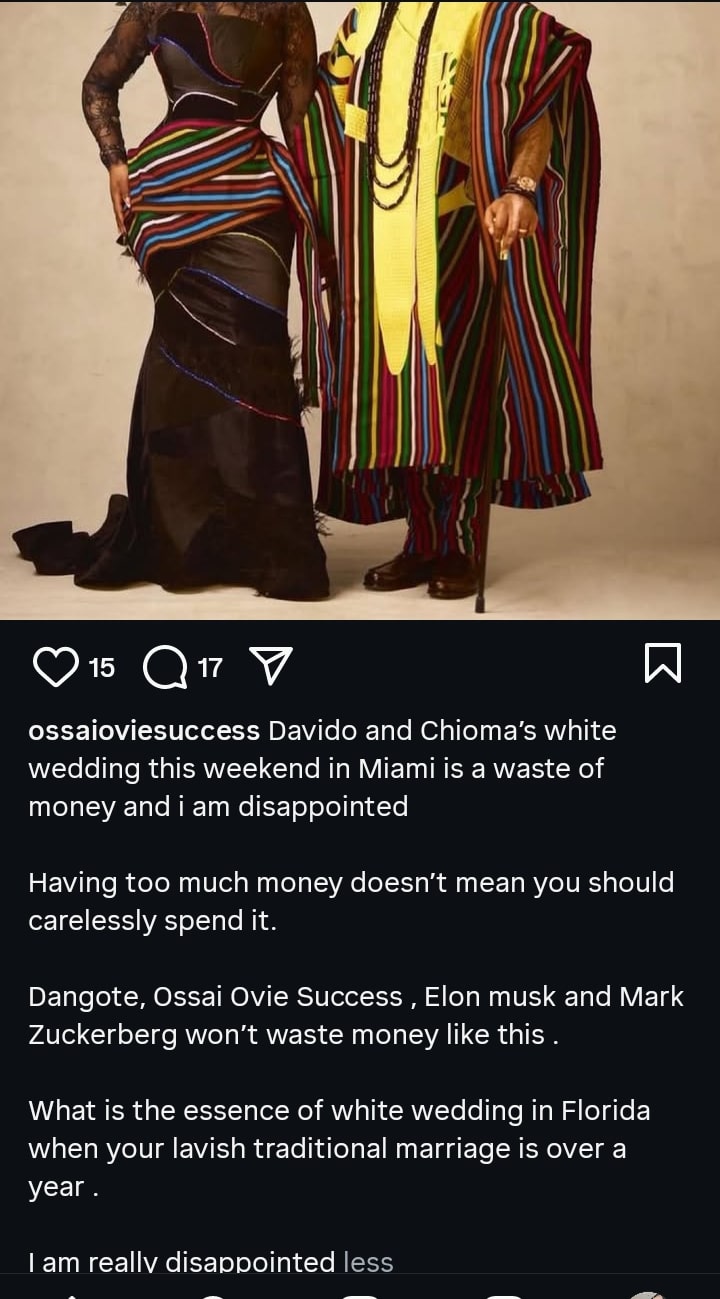The height and width of the screenshot is (1299, 720).
Task: Like the post with the heart icon
Action: tap(56, 666)
